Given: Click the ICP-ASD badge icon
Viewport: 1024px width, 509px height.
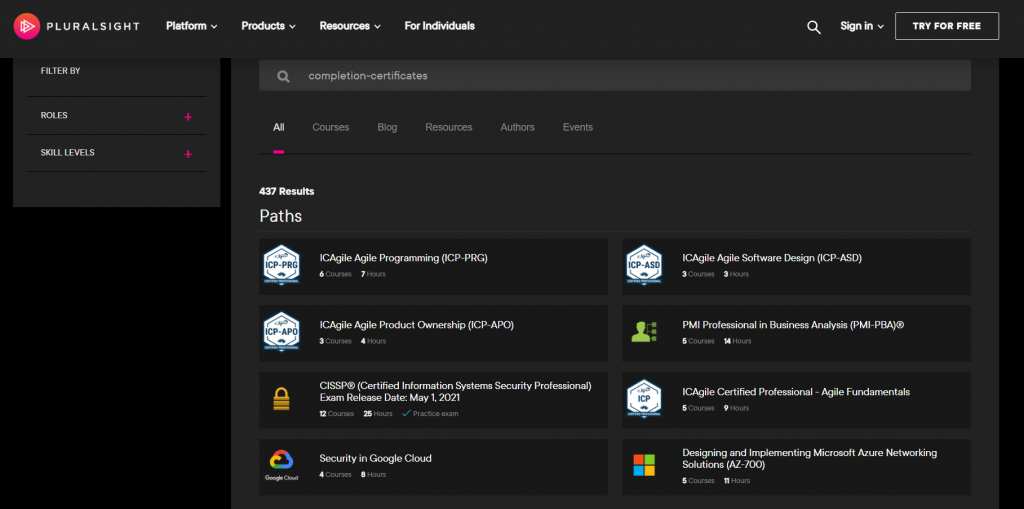Looking at the screenshot, I should tap(644, 265).
